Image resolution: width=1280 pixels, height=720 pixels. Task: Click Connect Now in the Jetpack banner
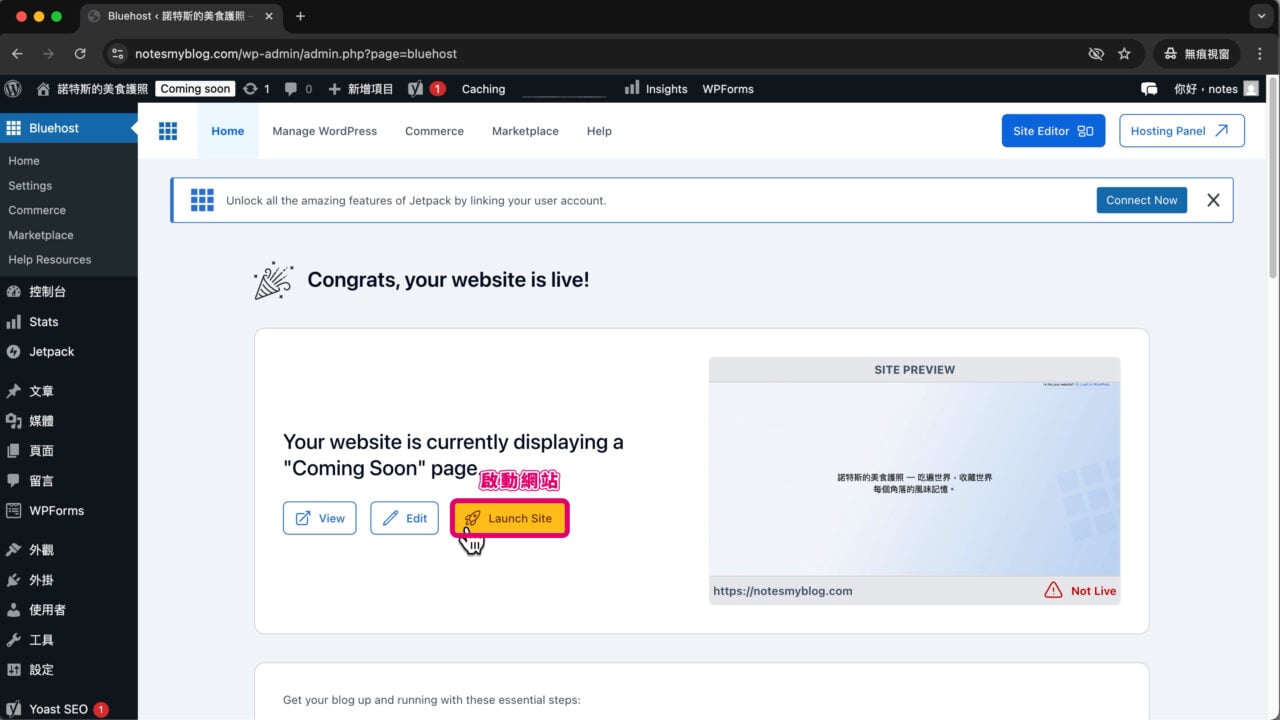pos(1141,200)
